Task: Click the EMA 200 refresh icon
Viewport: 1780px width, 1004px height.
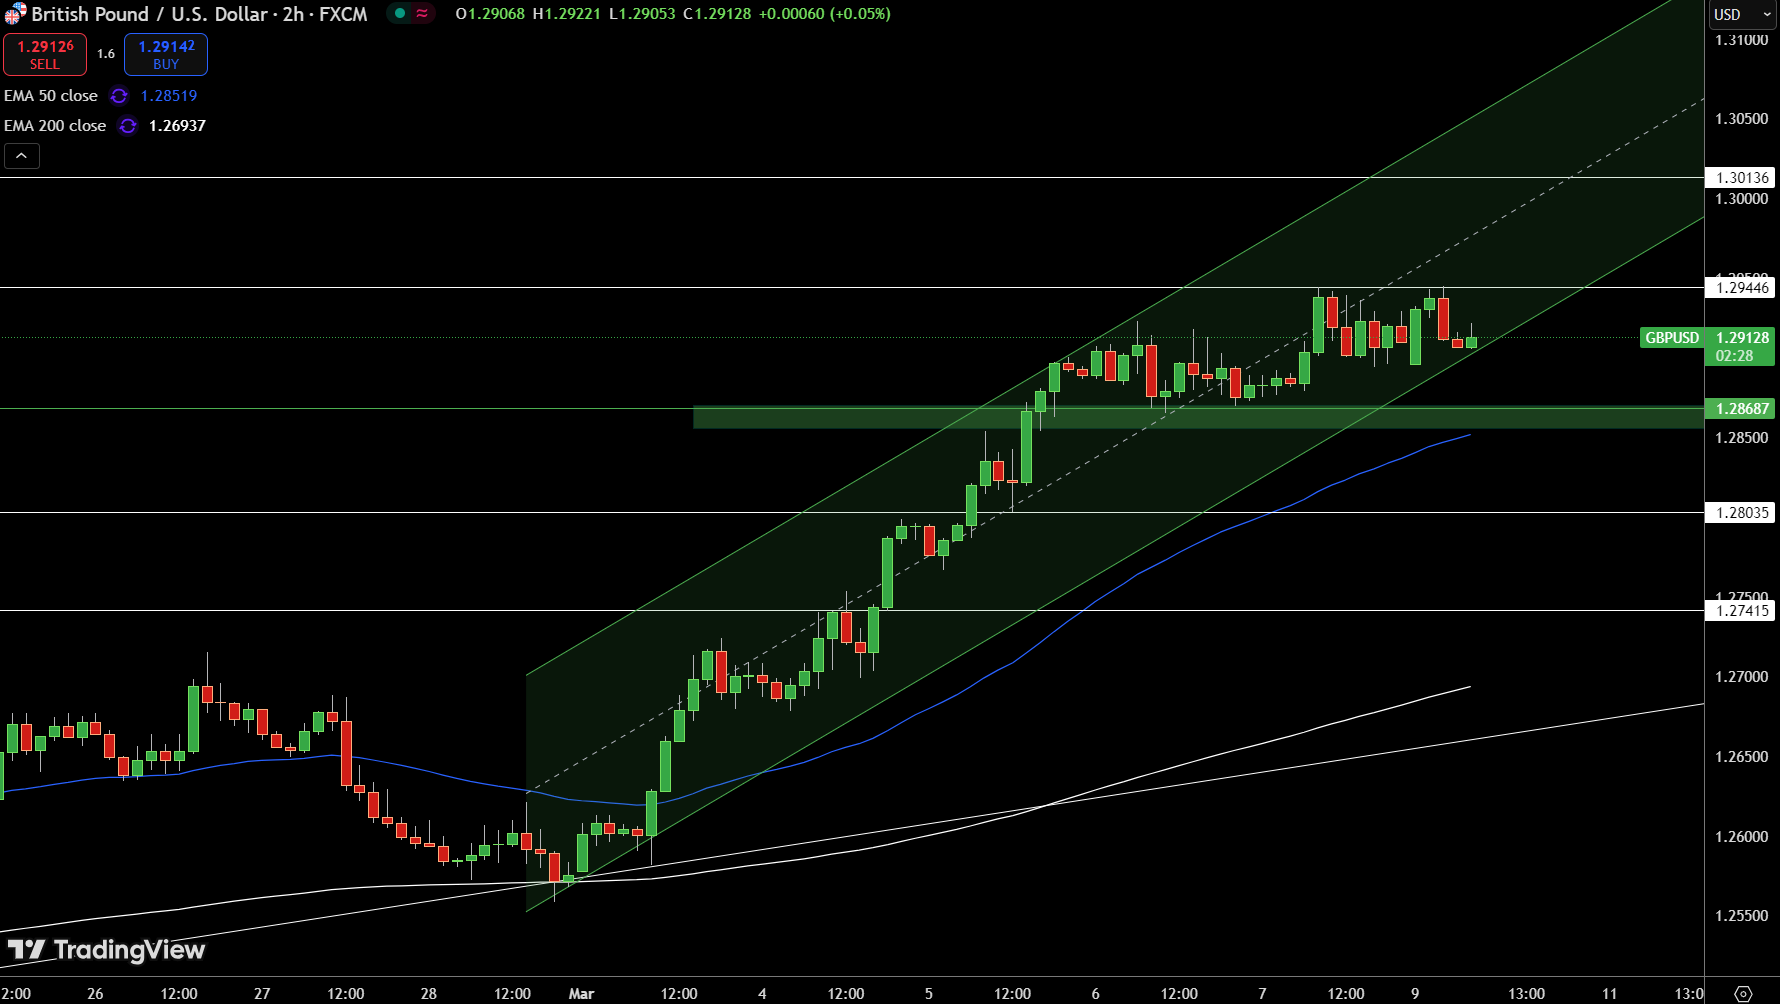Action: tap(128, 126)
